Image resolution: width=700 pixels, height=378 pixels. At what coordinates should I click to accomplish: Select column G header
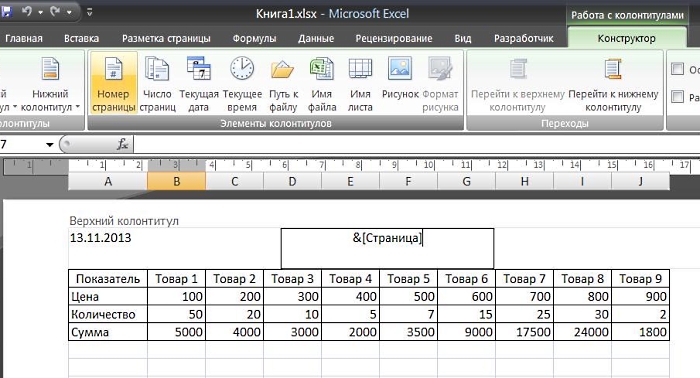point(467,182)
